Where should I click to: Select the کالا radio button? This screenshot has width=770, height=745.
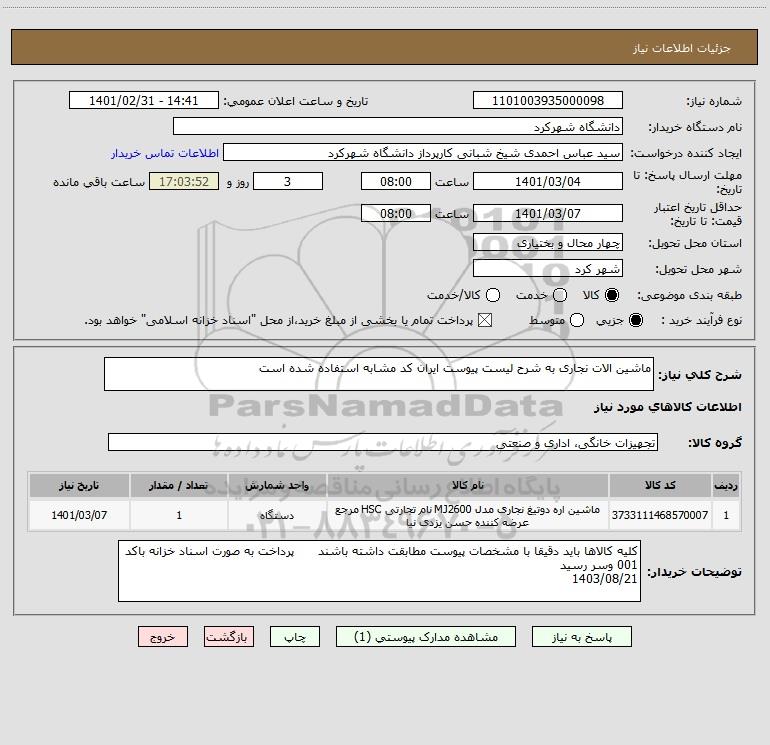(x=612, y=295)
